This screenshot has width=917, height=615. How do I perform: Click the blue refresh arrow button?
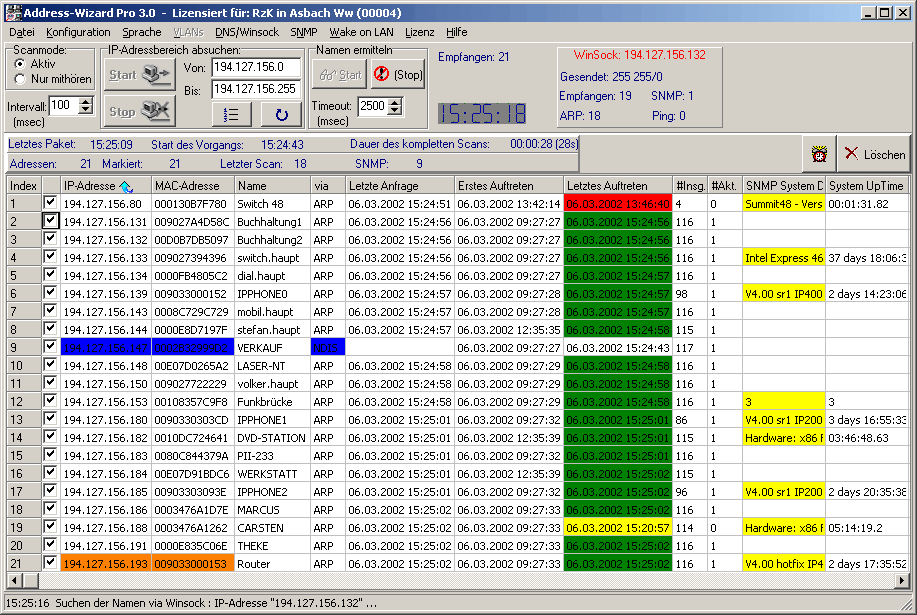pos(281,115)
